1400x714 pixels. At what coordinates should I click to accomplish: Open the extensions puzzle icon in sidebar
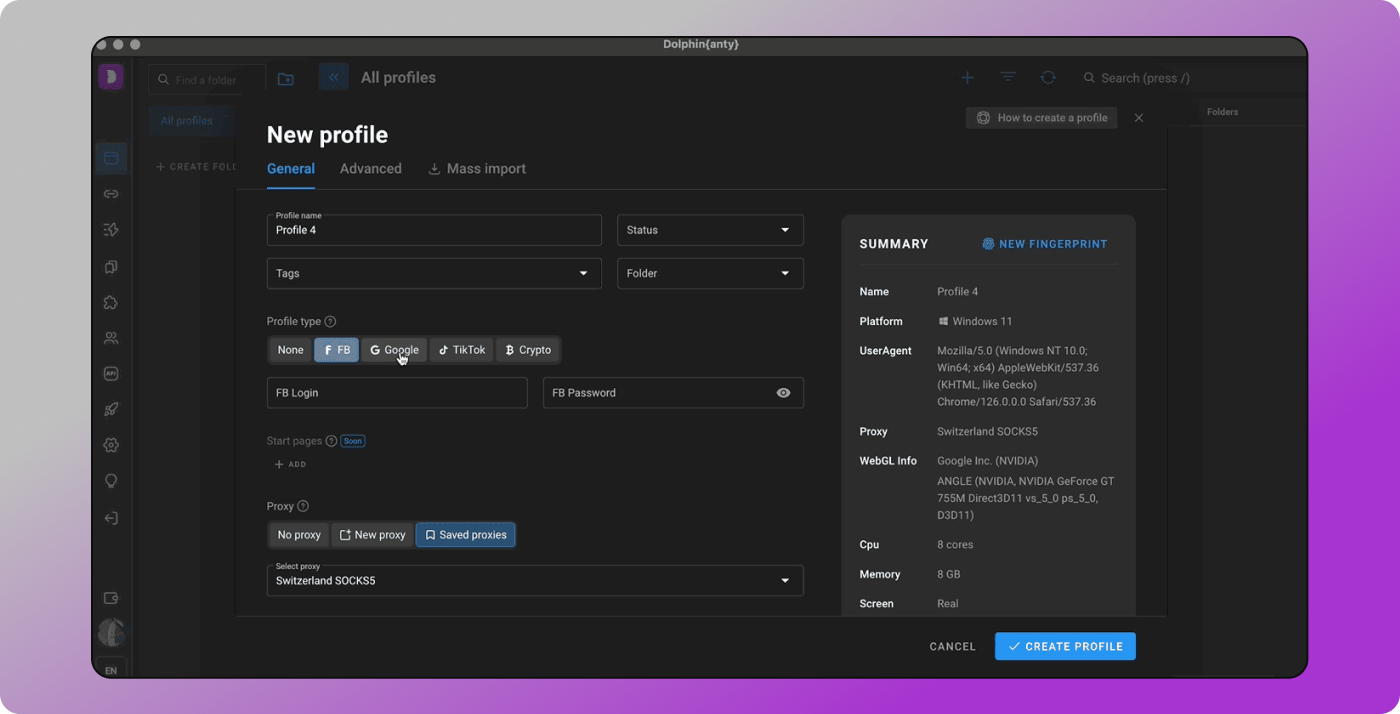pos(111,302)
